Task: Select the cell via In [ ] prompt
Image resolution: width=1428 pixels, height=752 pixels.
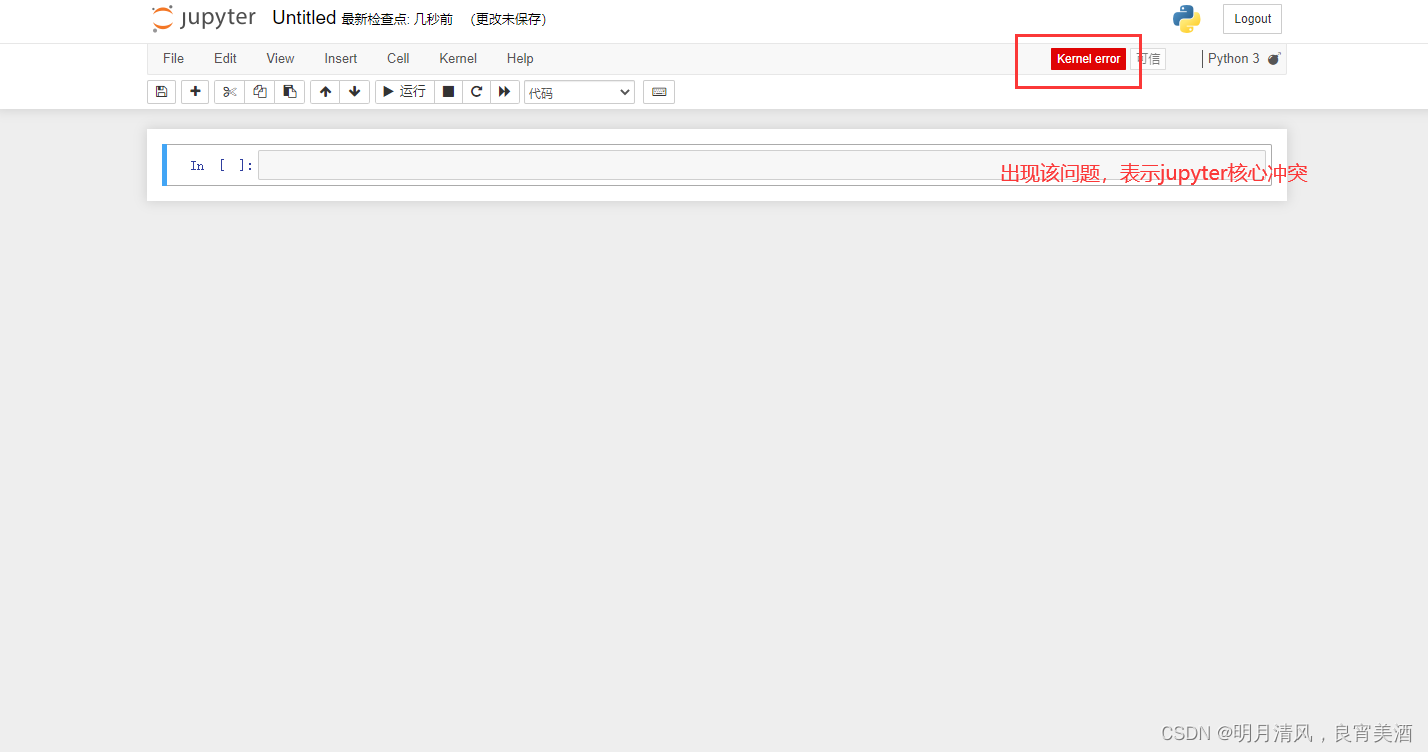Action: pyautogui.click(x=221, y=166)
